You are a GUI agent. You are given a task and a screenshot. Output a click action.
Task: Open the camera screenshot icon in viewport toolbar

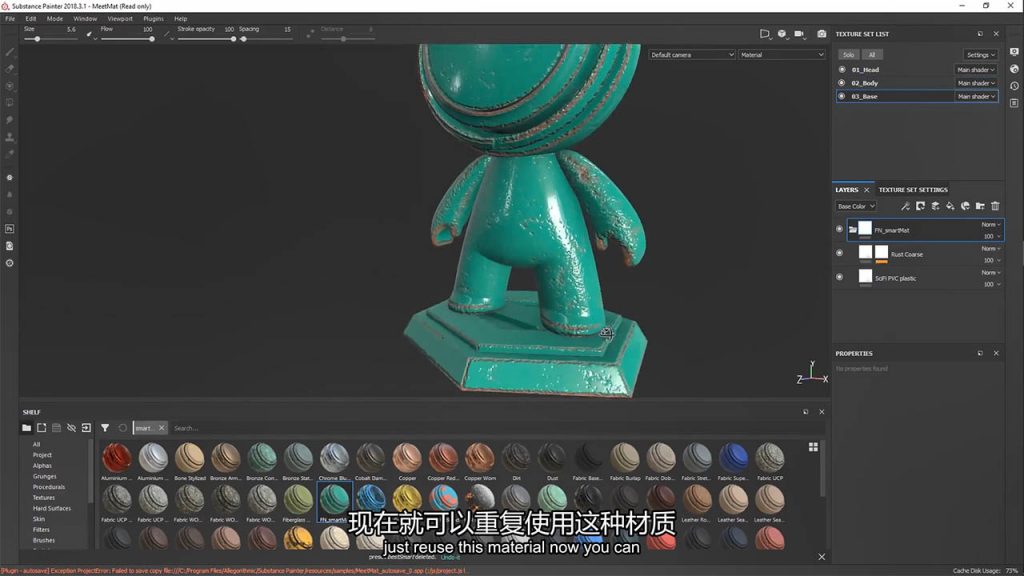tap(822, 34)
